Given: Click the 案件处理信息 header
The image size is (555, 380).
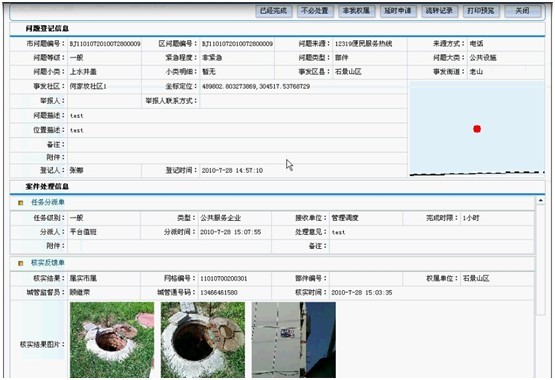Looking at the screenshot, I should (47, 186).
